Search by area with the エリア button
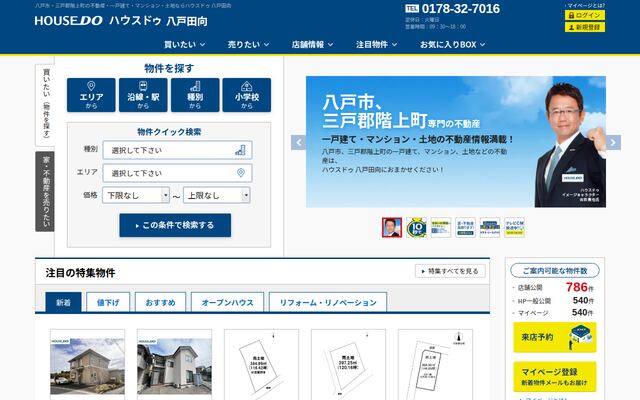The image size is (640, 400). click(x=91, y=95)
